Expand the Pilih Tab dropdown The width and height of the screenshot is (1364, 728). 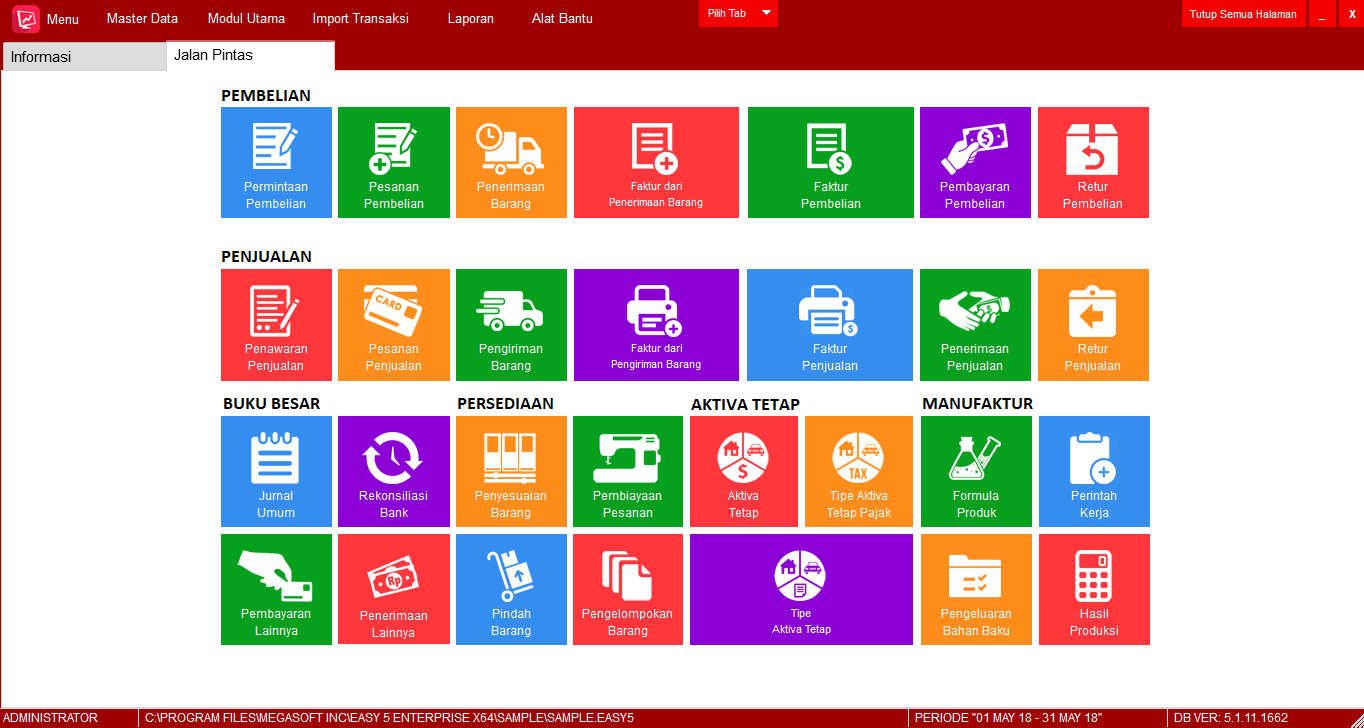(x=766, y=13)
